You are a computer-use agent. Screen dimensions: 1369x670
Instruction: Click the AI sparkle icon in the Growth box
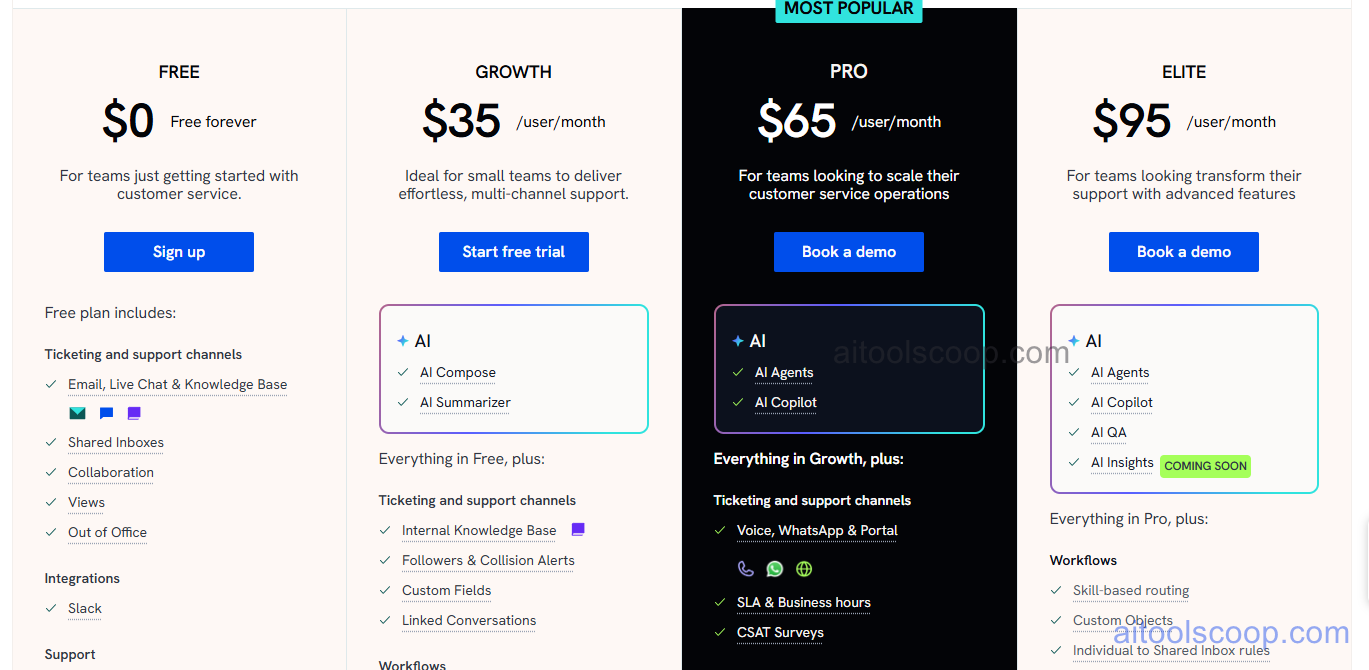pos(403,340)
